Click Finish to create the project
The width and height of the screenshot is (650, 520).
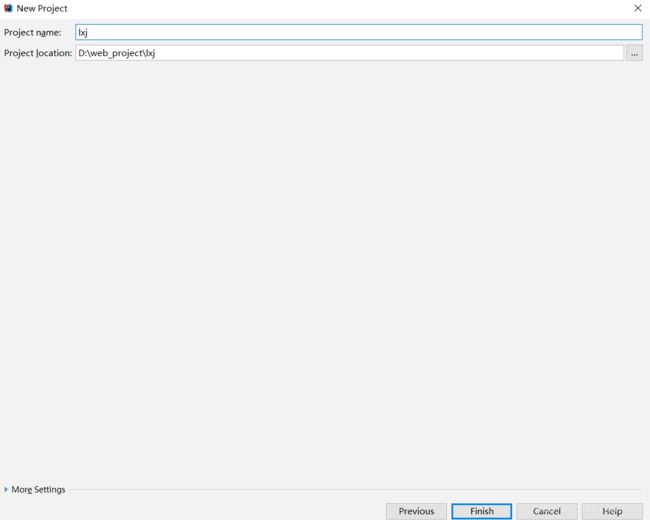click(x=482, y=511)
